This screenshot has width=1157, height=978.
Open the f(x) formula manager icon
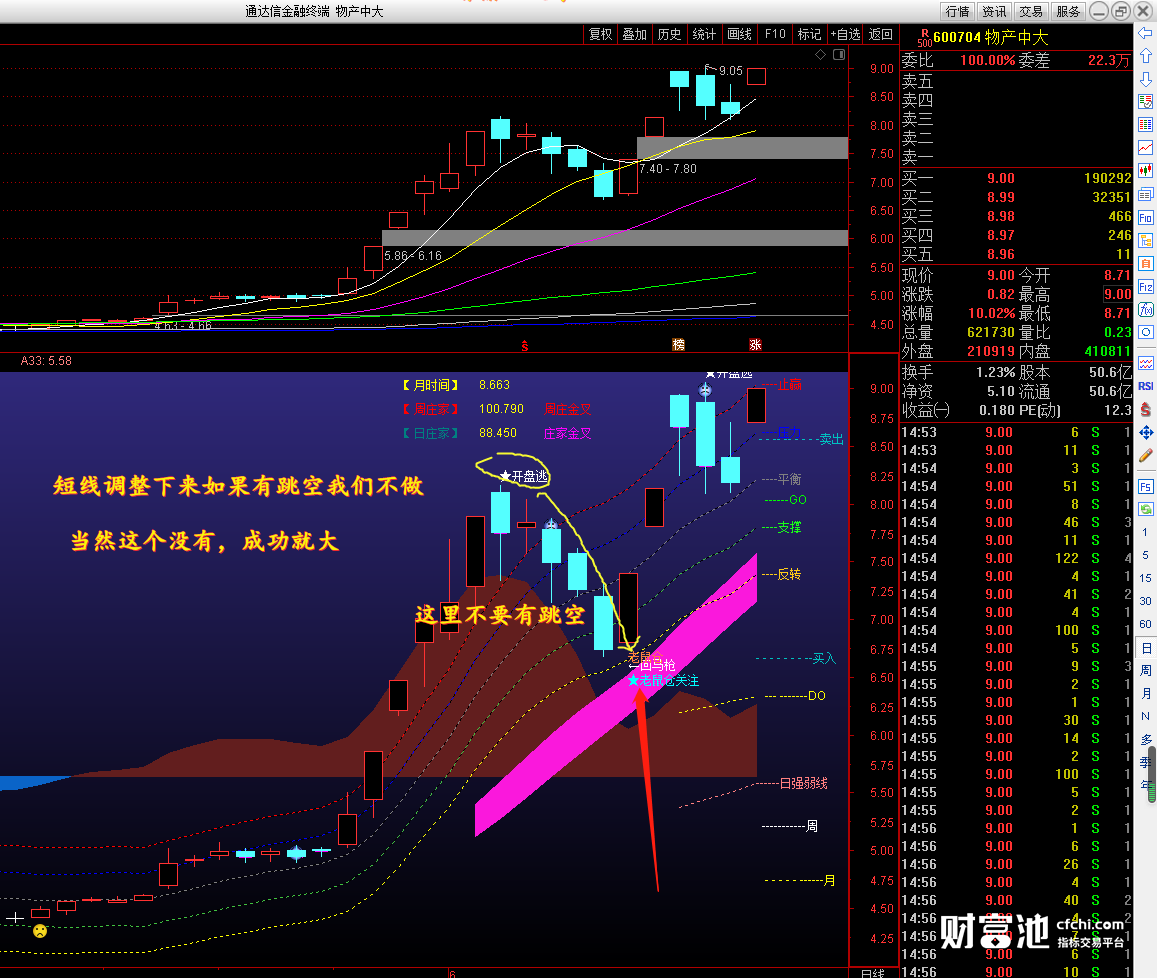click(x=1145, y=309)
